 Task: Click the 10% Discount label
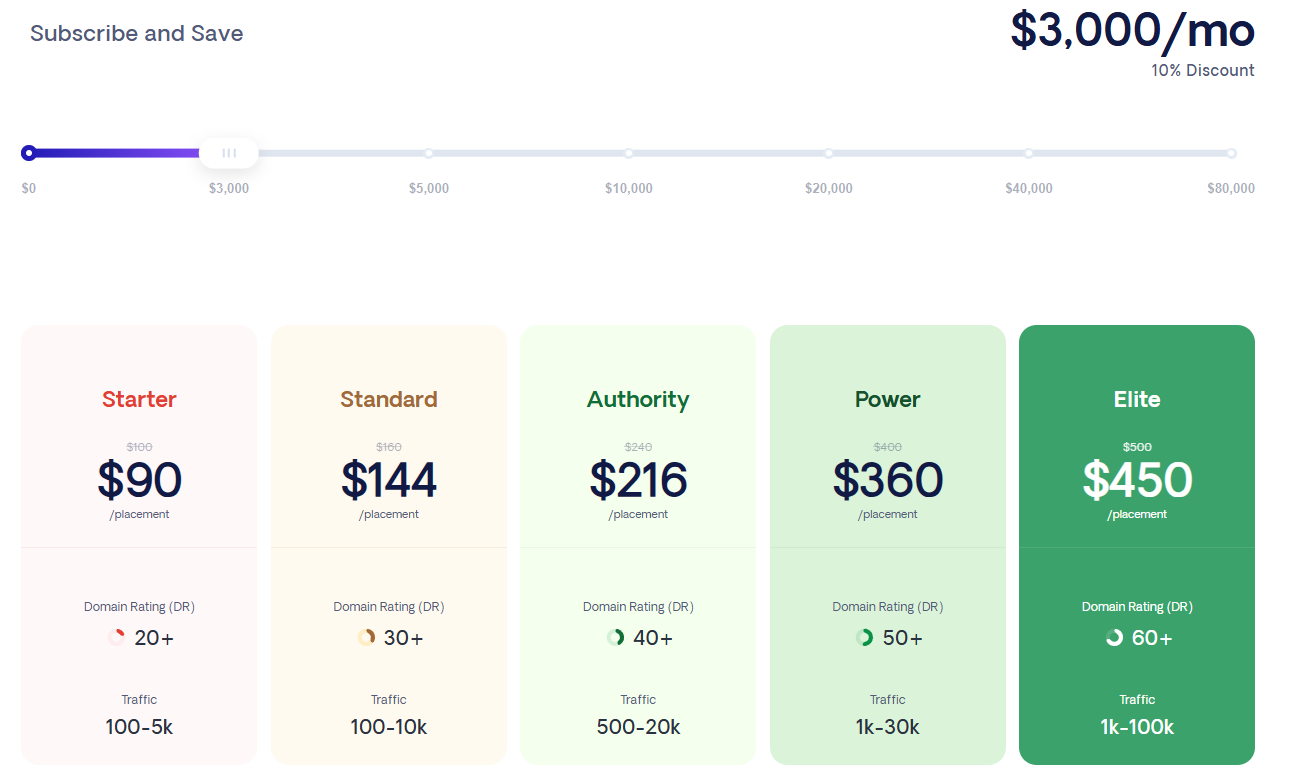pos(1203,70)
